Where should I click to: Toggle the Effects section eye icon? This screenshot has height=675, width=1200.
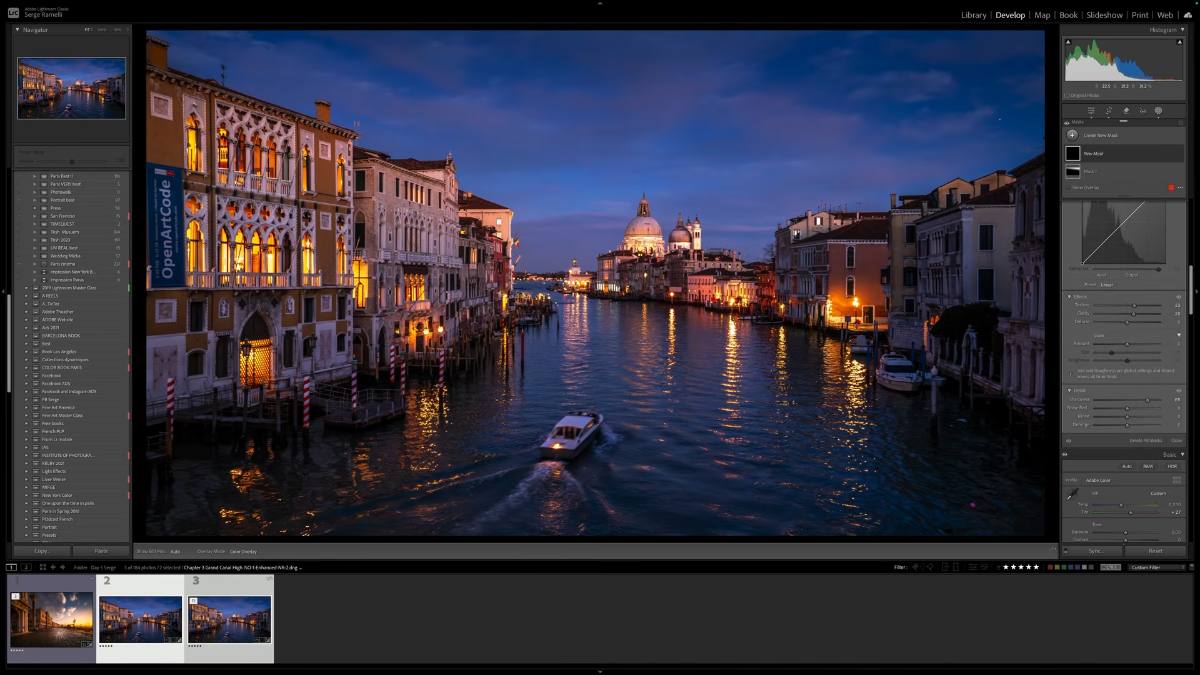tap(1178, 296)
